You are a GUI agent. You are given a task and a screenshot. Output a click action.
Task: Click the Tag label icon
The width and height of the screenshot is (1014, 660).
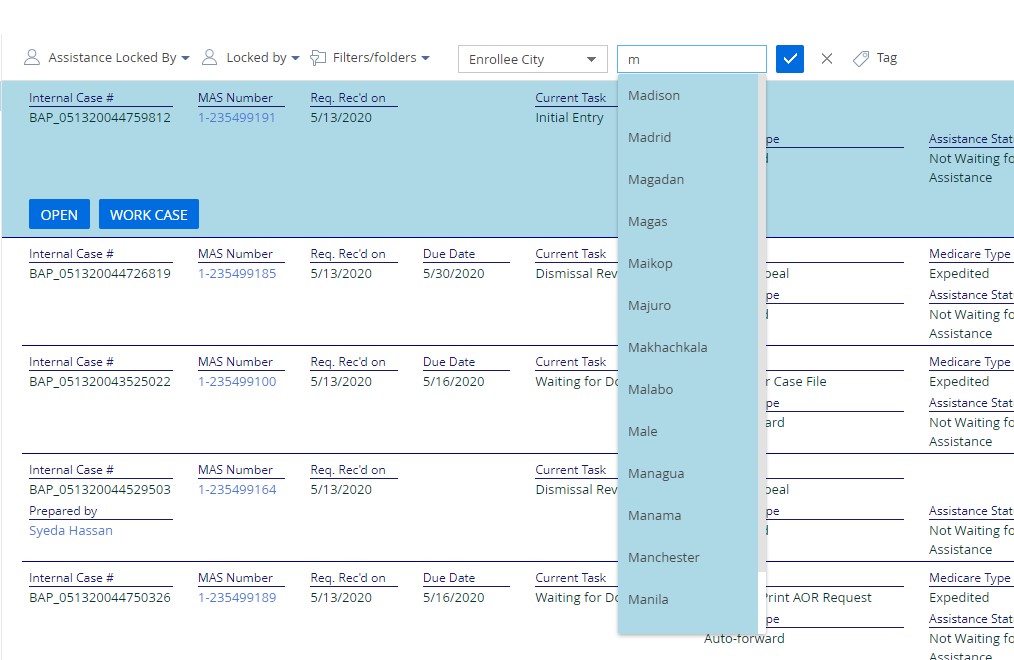[x=861, y=59]
